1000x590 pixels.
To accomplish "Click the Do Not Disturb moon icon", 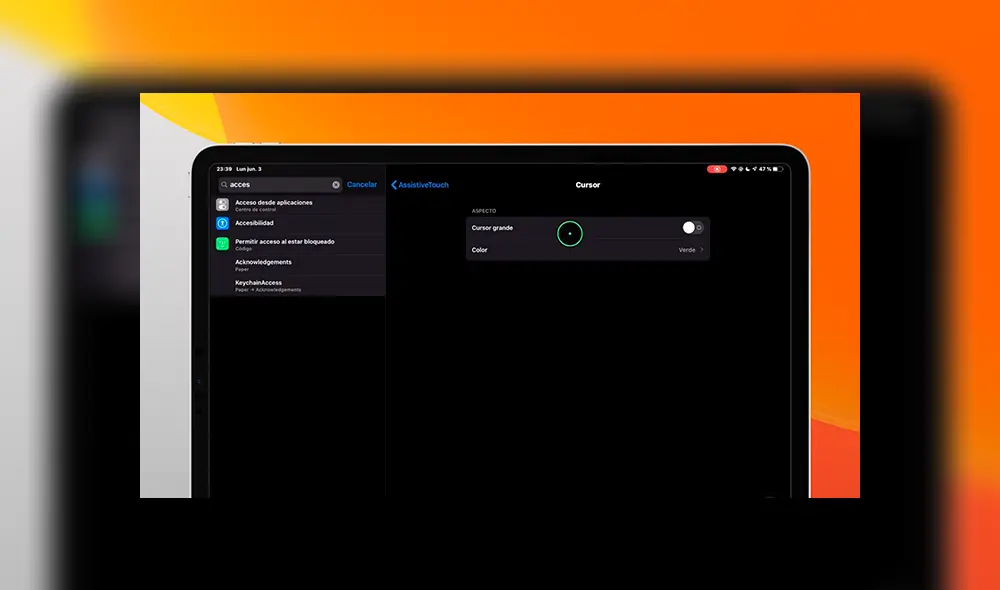I will click(747, 169).
